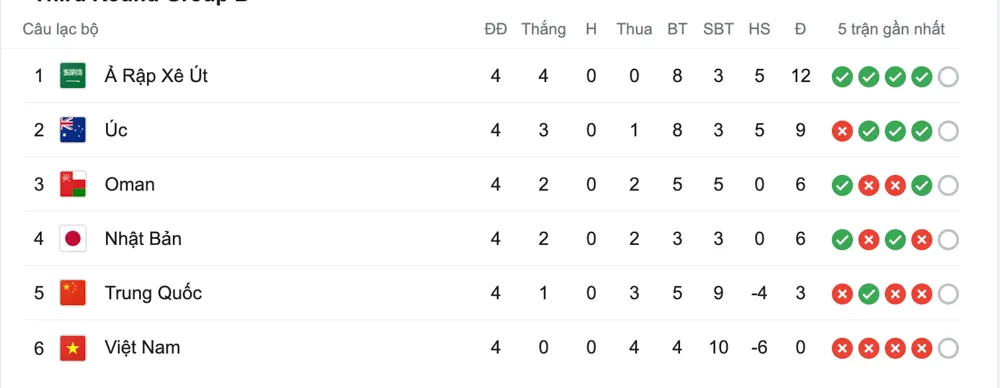Click Australia's red loss icon in recent matches
This screenshot has height=388, width=1000.
842,131
